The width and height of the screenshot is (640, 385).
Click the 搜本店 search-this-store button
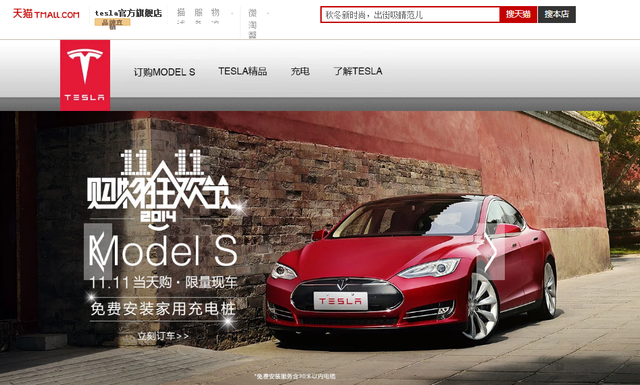[x=557, y=14]
